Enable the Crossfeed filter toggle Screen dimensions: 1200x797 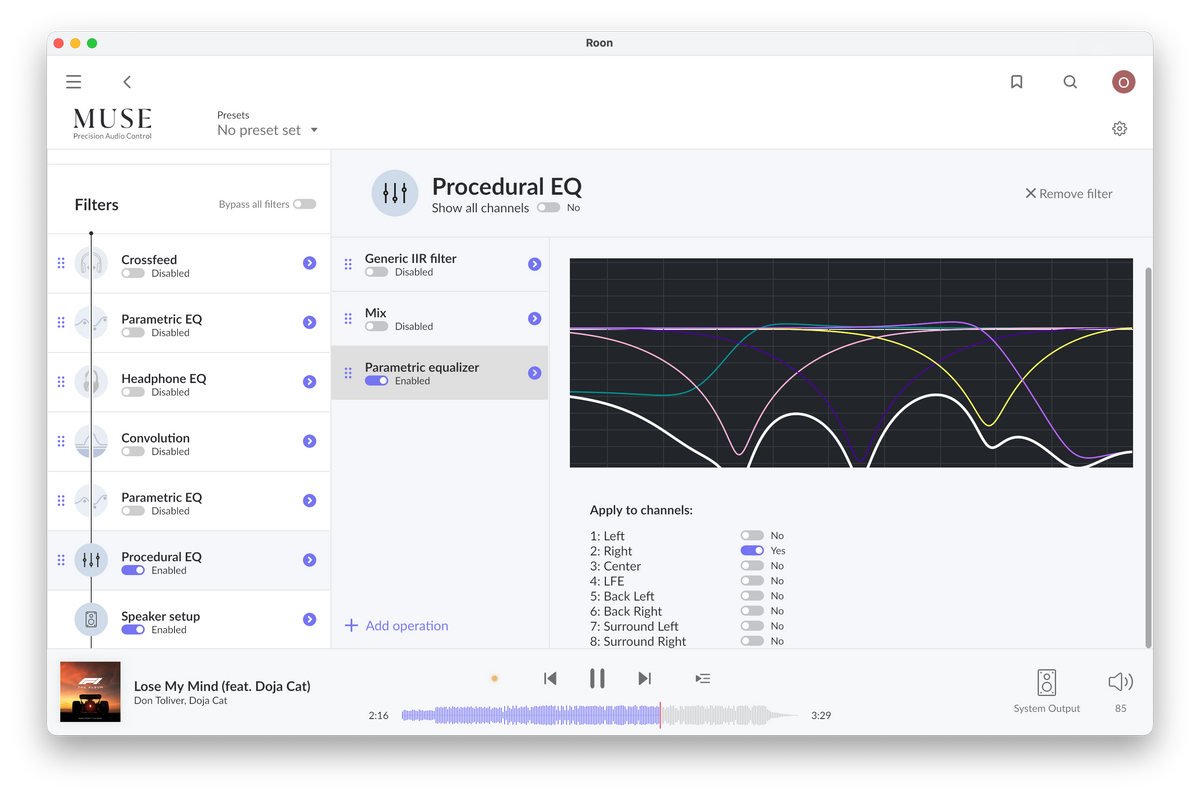click(132, 273)
